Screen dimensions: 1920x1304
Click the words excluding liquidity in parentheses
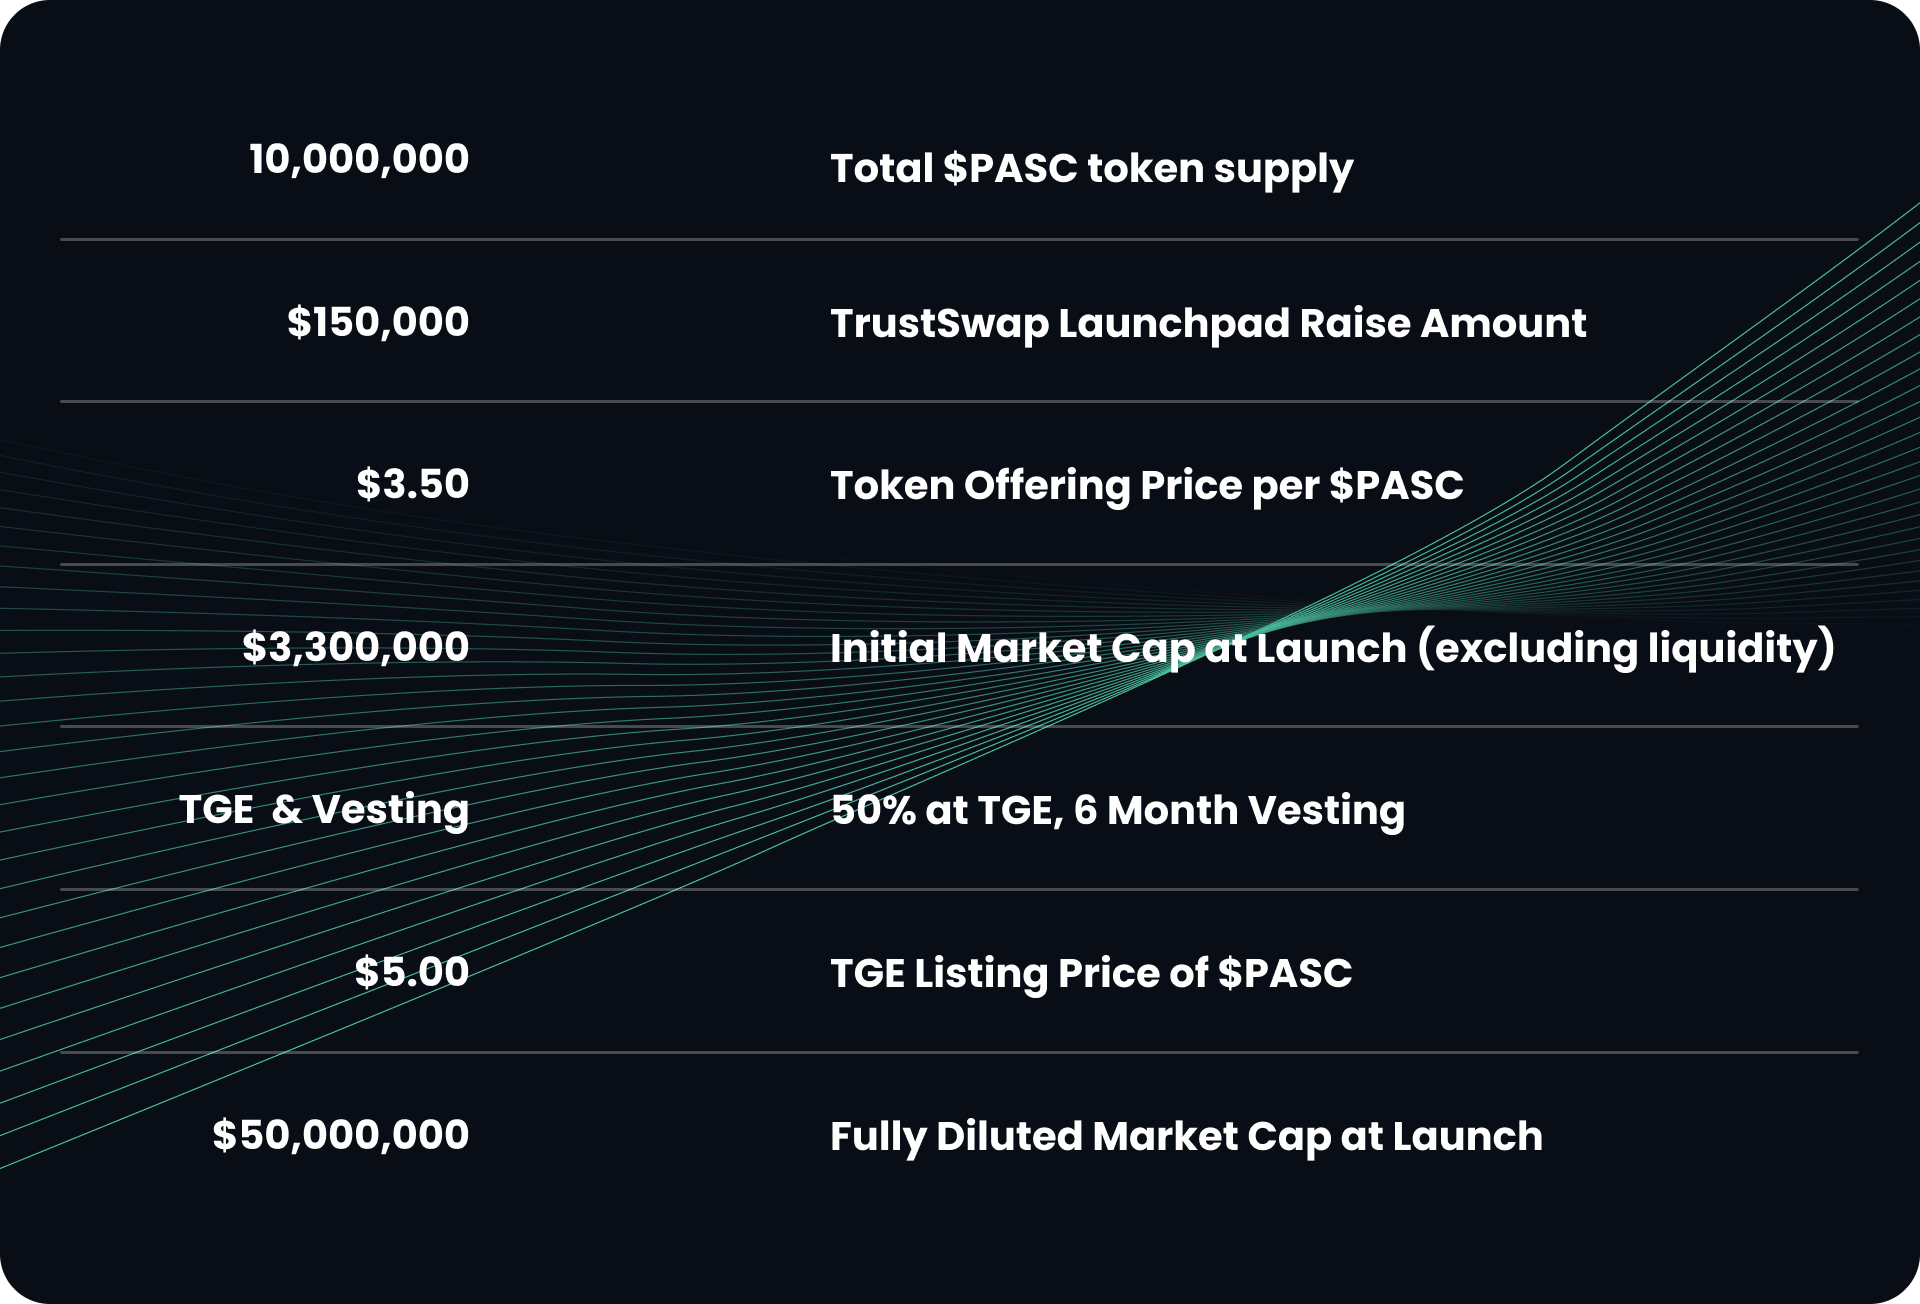tap(1627, 649)
